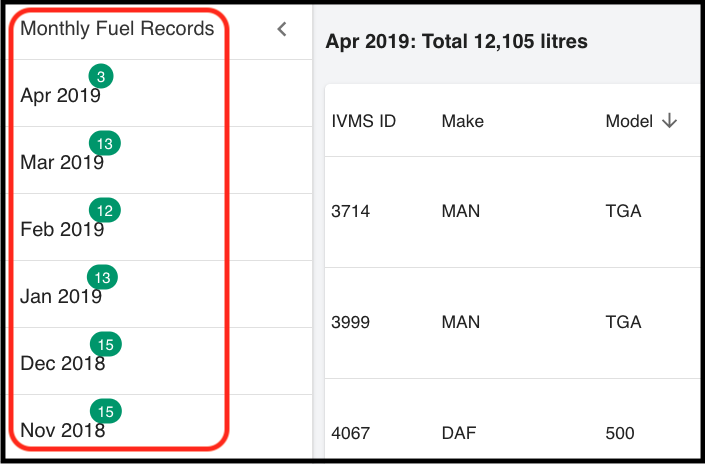Click the sort arrow beside Model
Screen dimensions: 705x464
pos(669,121)
